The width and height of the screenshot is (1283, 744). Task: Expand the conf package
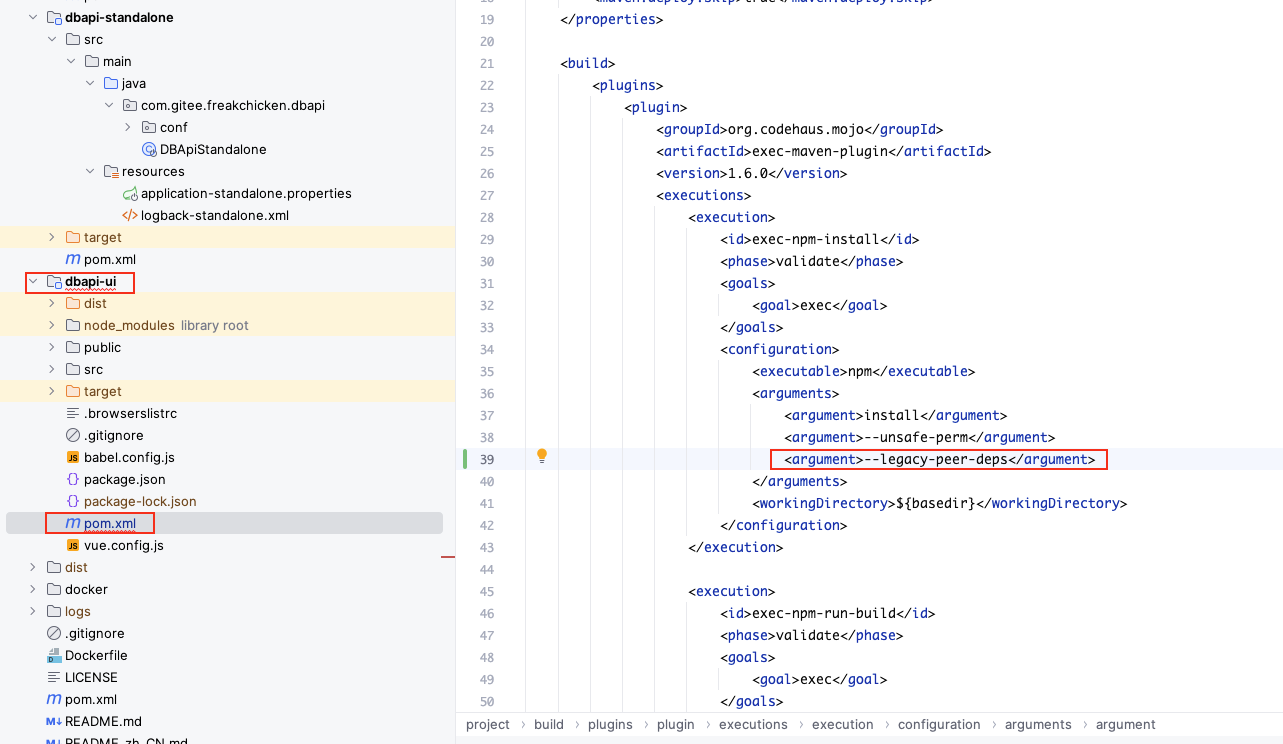pyautogui.click(x=128, y=127)
